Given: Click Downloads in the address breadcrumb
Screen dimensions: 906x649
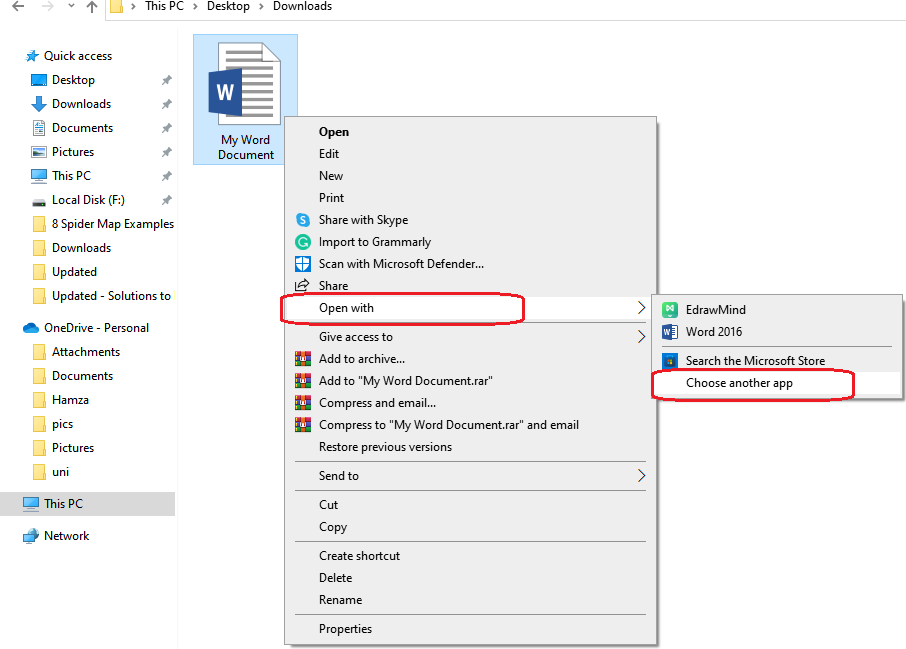Looking at the screenshot, I should [x=302, y=6].
